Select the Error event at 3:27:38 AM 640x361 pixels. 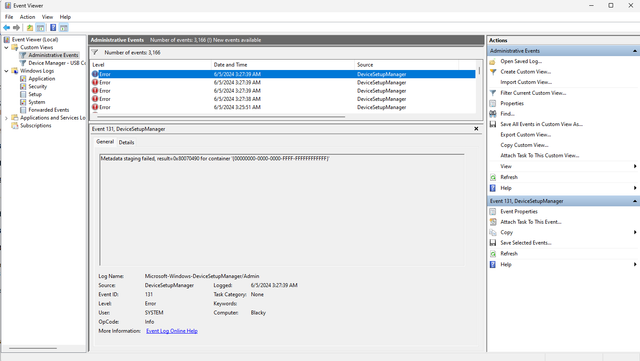(x=283, y=99)
